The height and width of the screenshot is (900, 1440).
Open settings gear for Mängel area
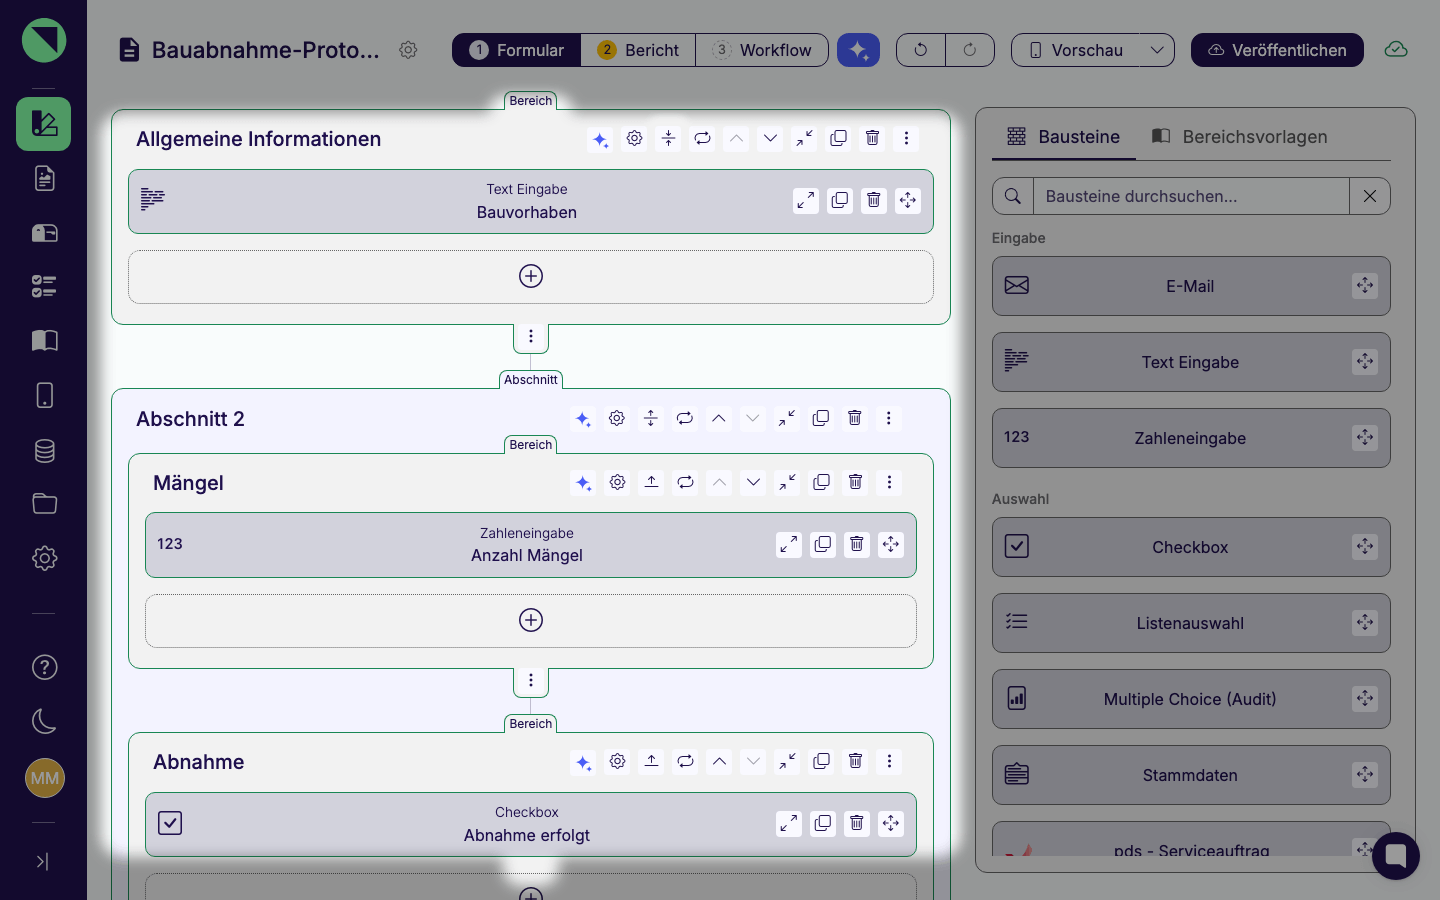pos(618,482)
